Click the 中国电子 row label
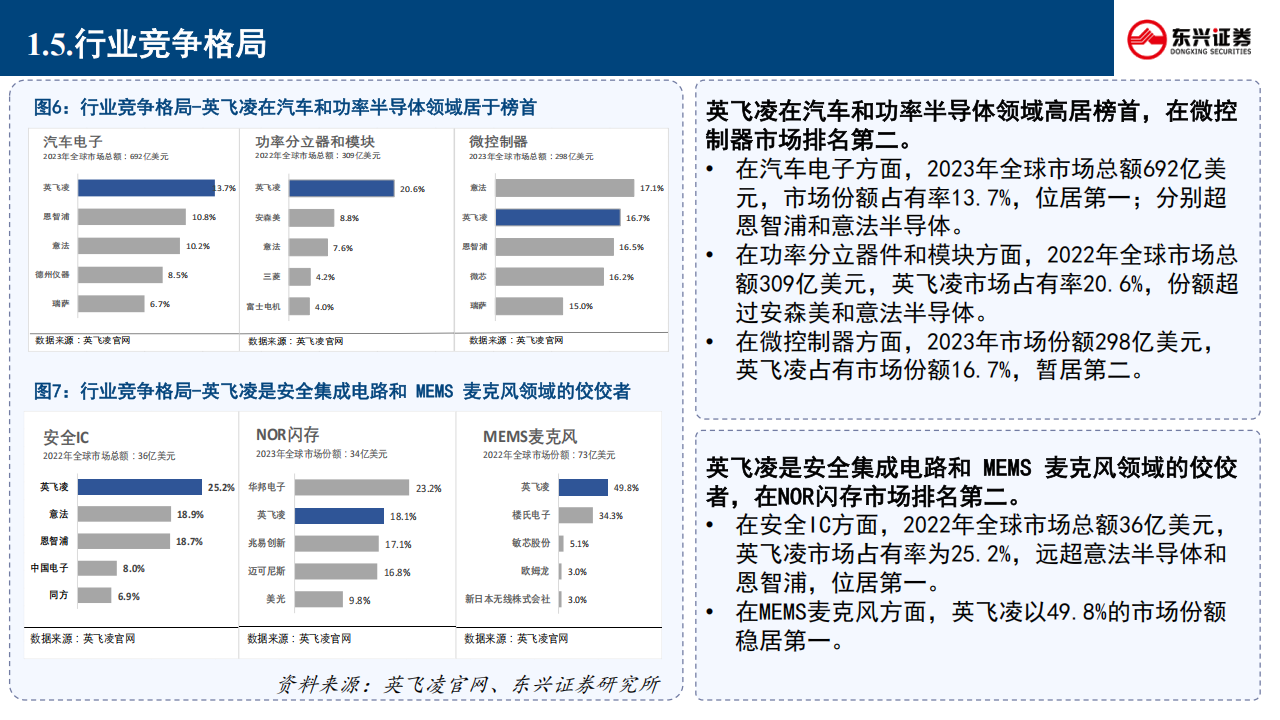The image size is (1280, 720). pos(51,568)
